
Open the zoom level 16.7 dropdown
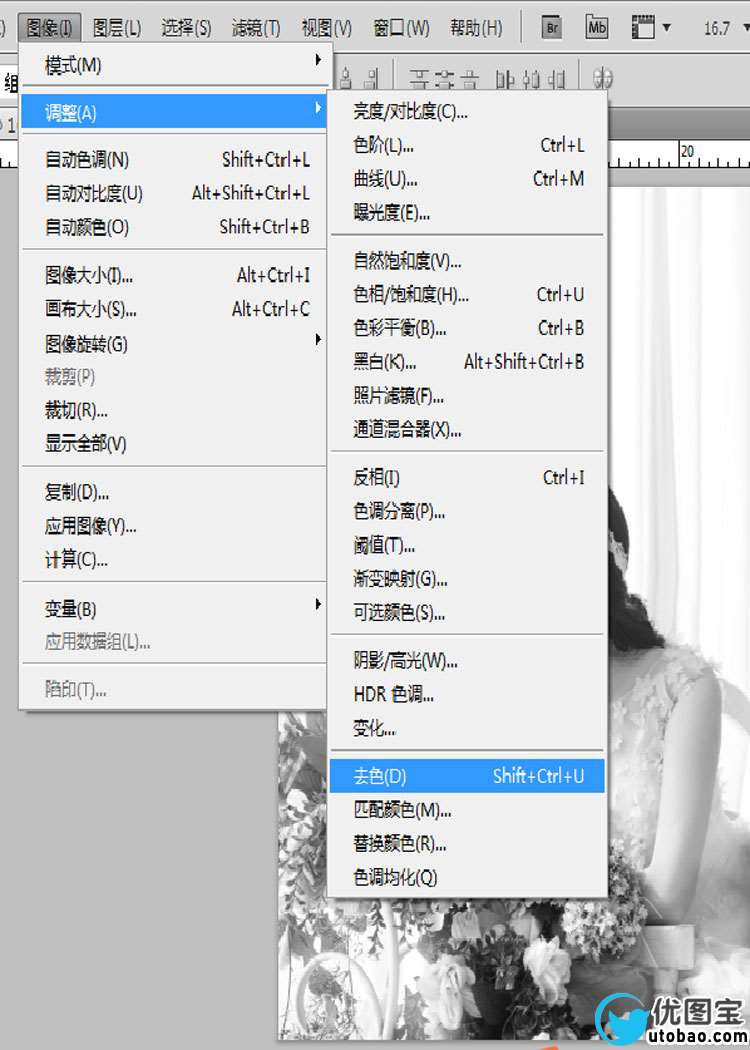746,28
